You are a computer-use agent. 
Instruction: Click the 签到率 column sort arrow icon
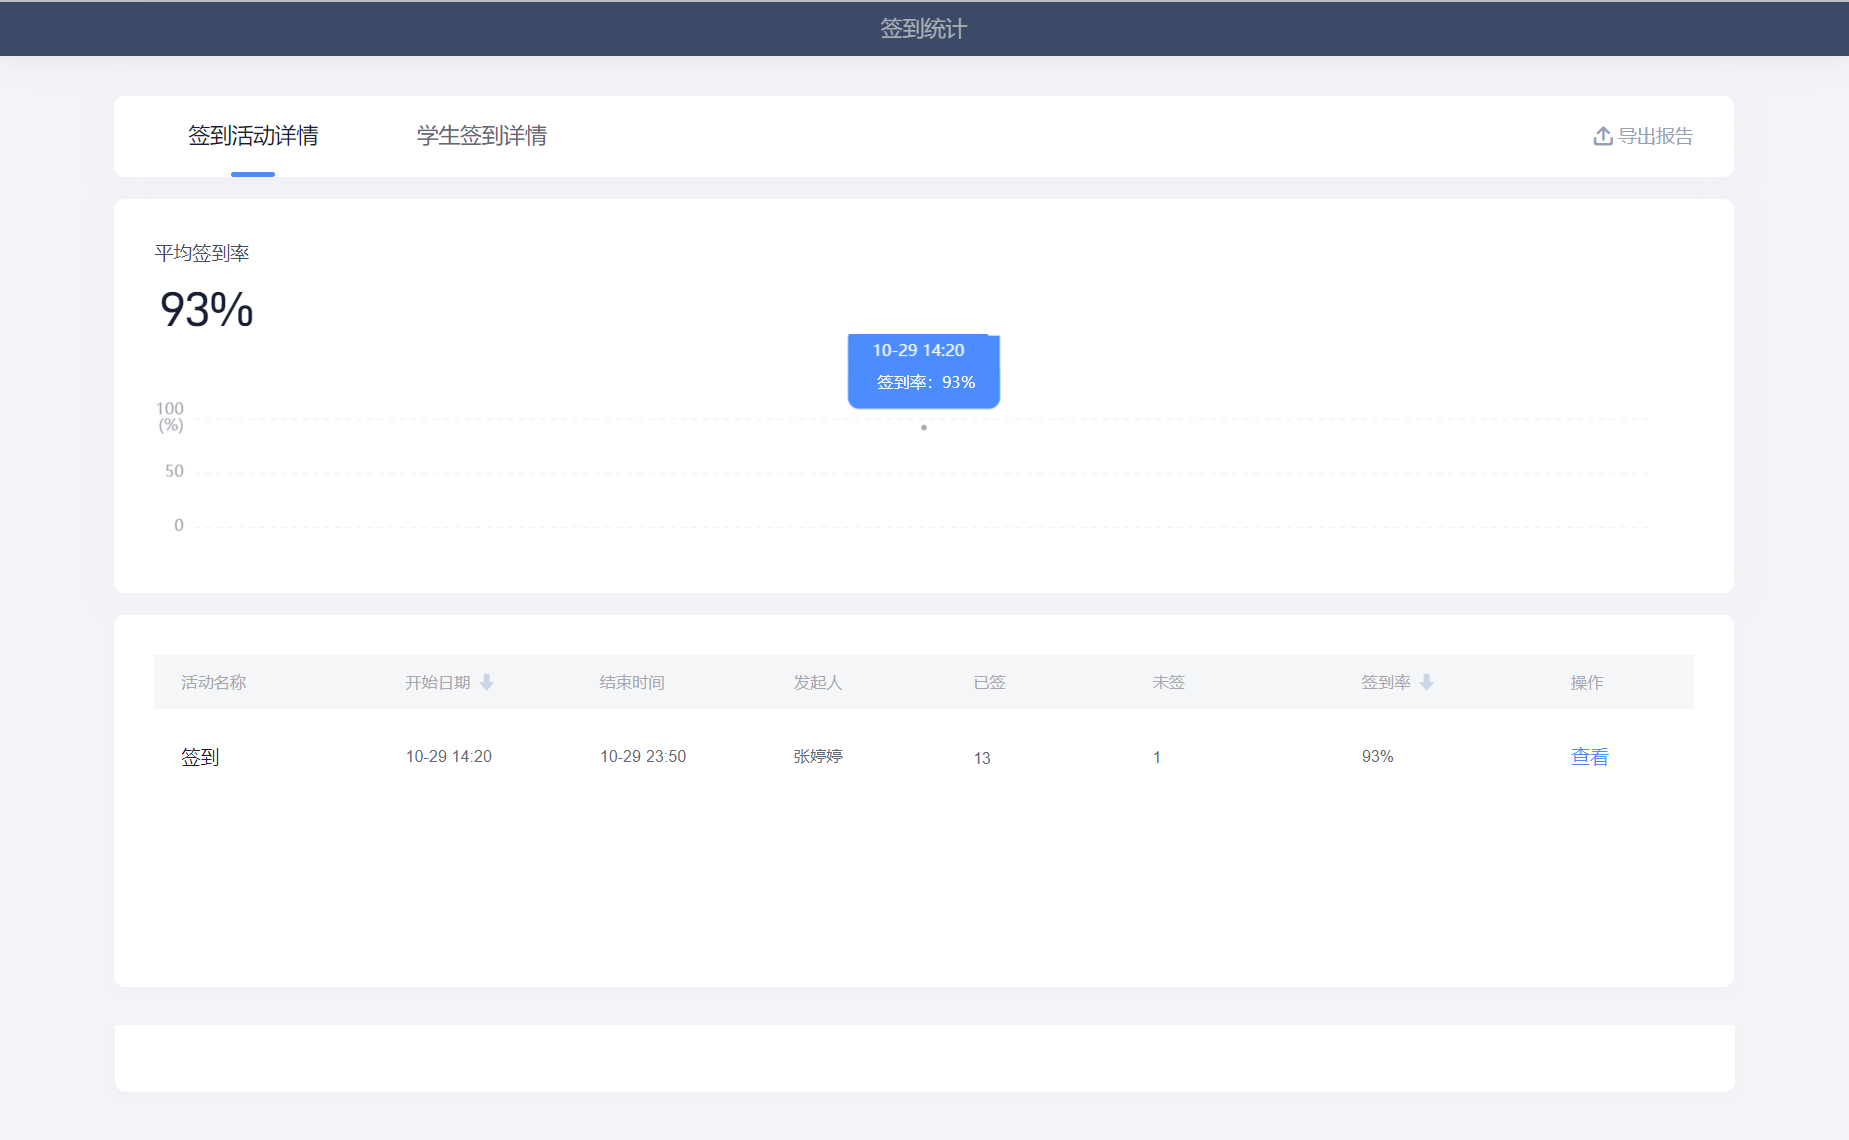pyautogui.click(x=1427, y=682)
